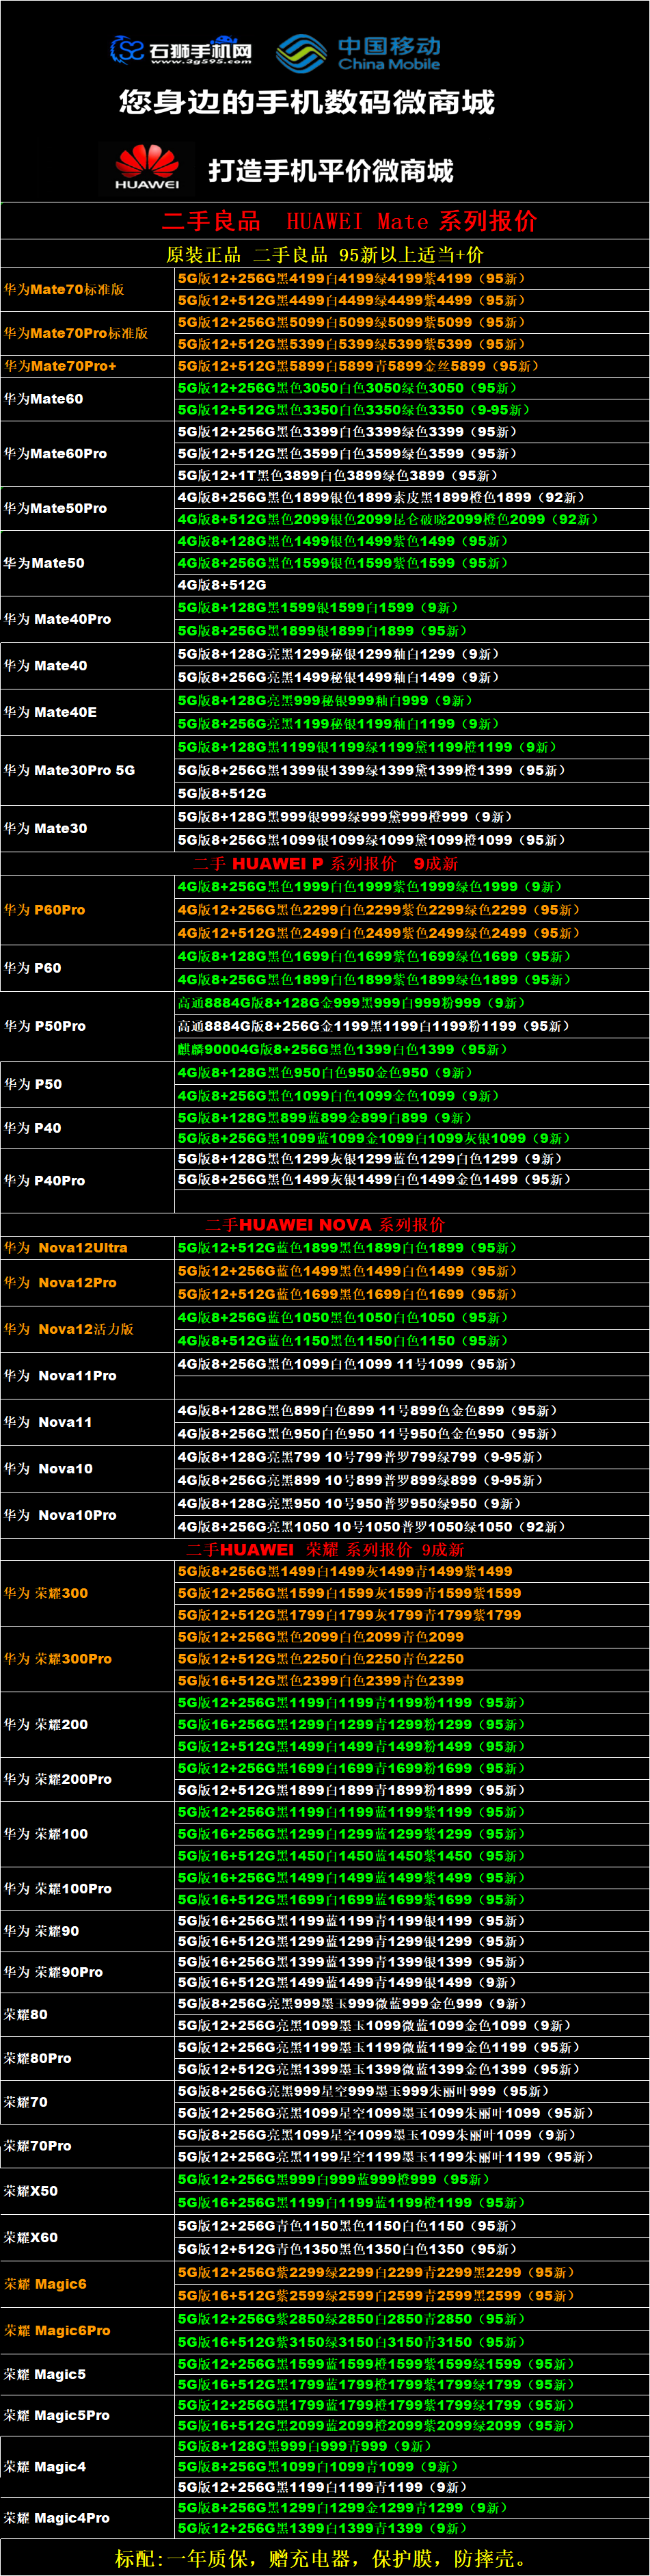The image size is (650, 2576).
Task: Click the 4G版8+512G 昆仑破晓2099 price row
Action: pyautogui.click(x=412, y=519)
